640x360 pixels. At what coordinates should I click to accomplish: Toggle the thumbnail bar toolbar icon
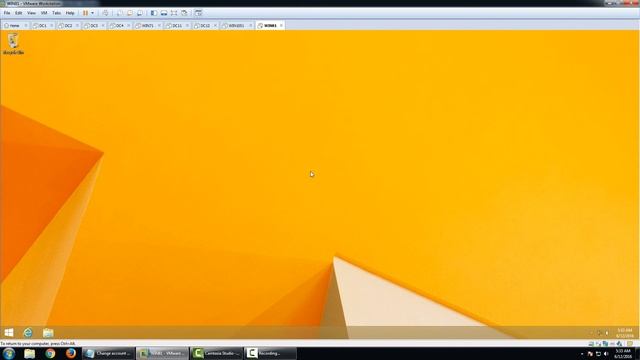164,13
